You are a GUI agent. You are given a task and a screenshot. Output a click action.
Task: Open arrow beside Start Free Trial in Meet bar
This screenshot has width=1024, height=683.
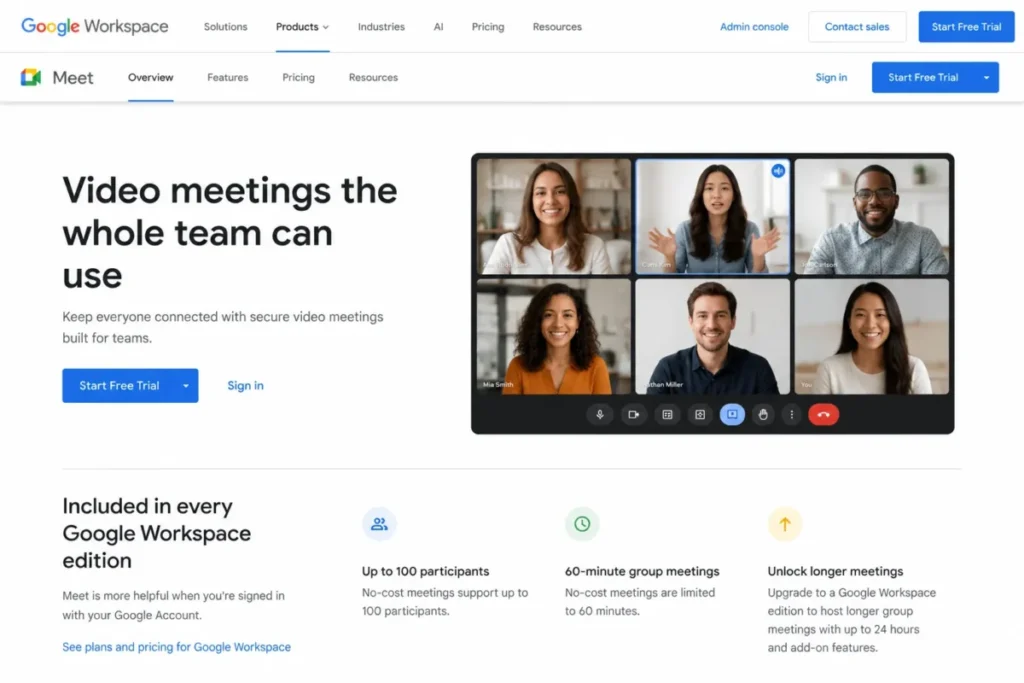click(x=986, y=77)
